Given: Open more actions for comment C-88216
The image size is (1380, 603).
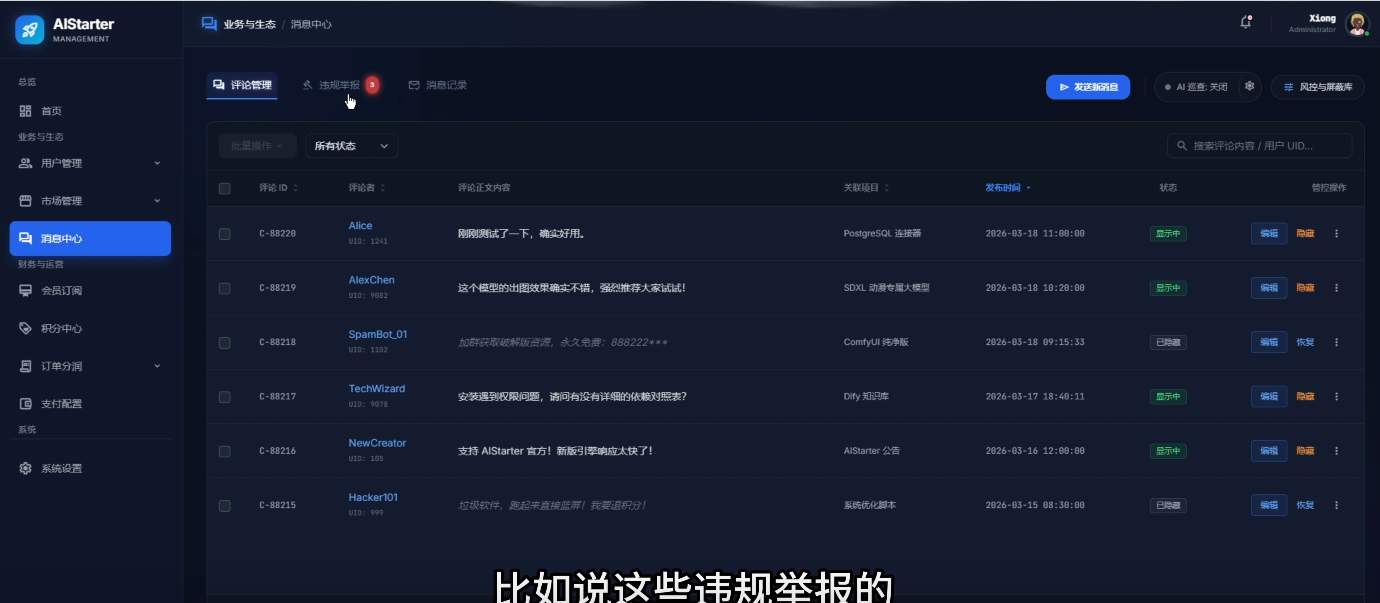Looking at the screenshot, I should [1336, 451].
